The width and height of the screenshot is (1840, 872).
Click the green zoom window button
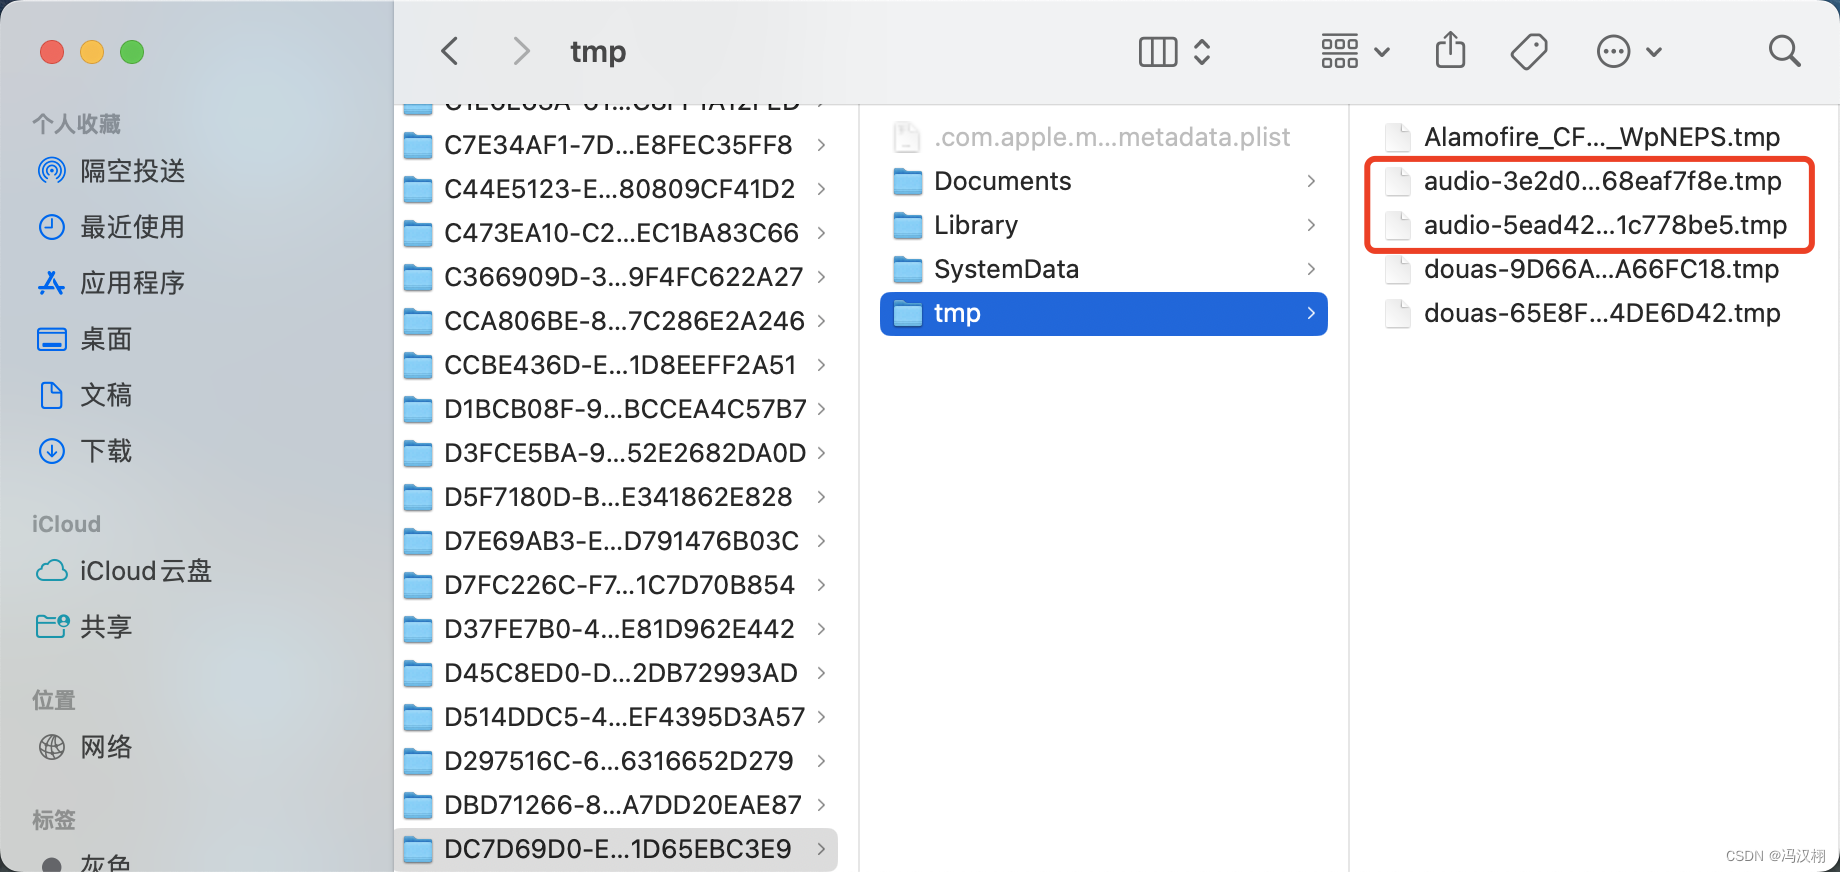(x=132, y=52)
